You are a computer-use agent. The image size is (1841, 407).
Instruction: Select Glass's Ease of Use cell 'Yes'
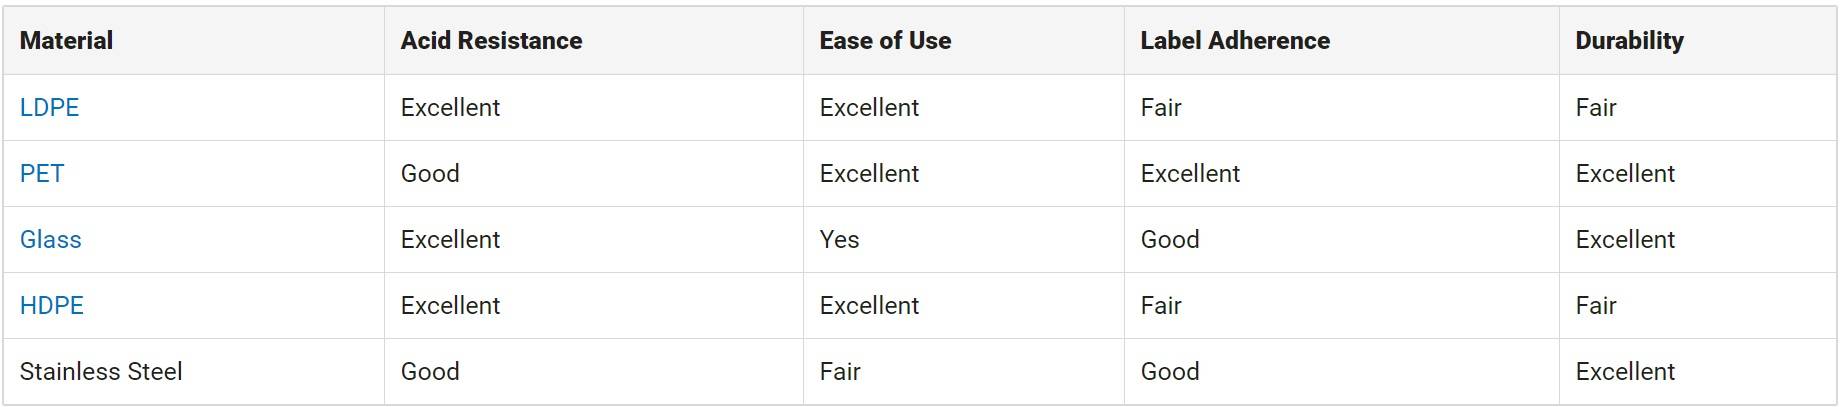[839, 239]
